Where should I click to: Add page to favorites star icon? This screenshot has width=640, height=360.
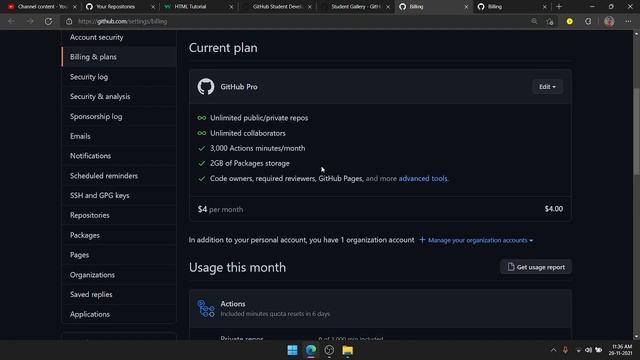550,21
